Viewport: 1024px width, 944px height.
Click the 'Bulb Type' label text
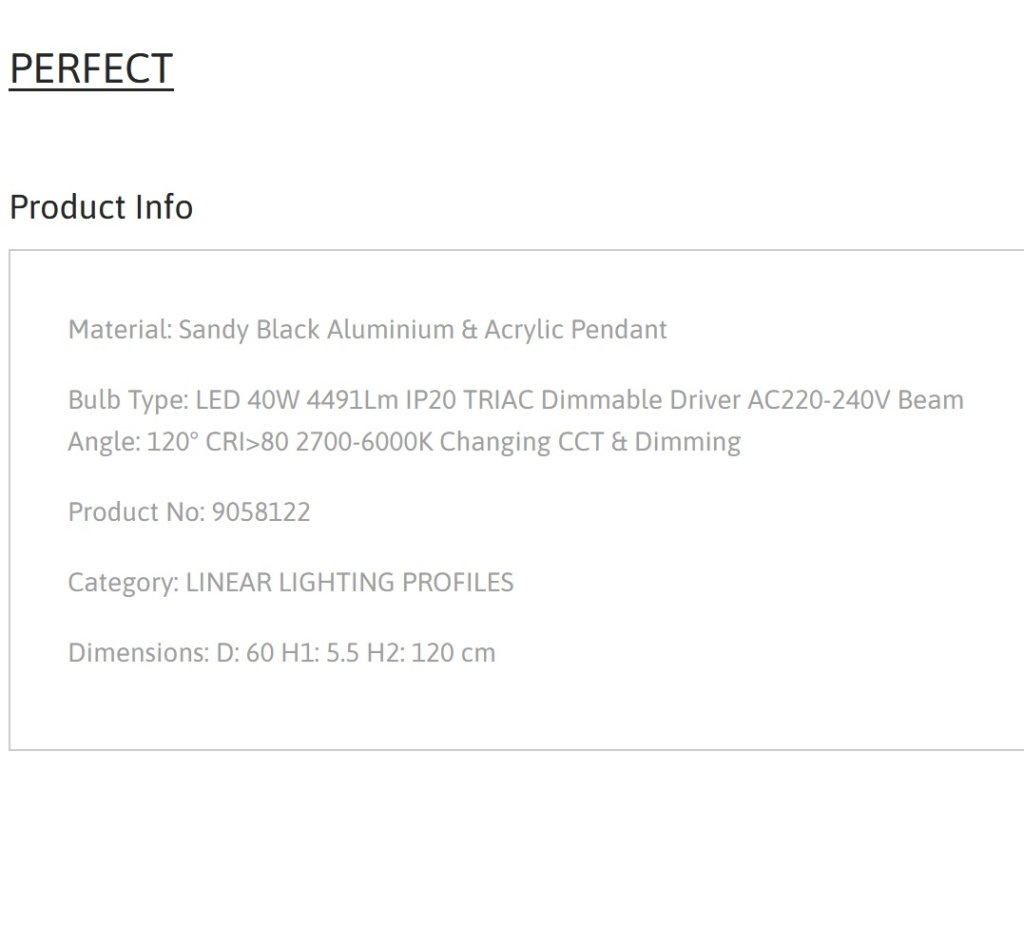click(x=128, y=400)
